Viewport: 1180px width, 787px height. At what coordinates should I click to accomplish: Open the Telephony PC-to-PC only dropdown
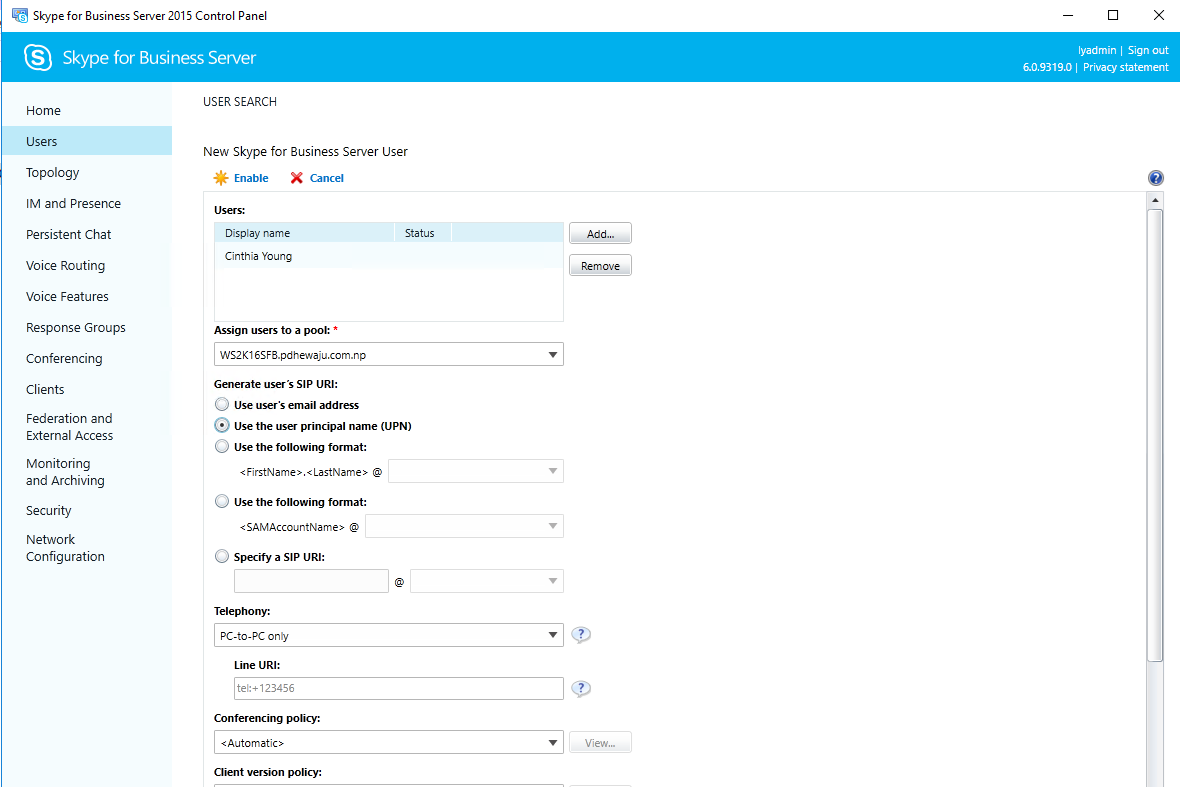(x=388, y=635)
